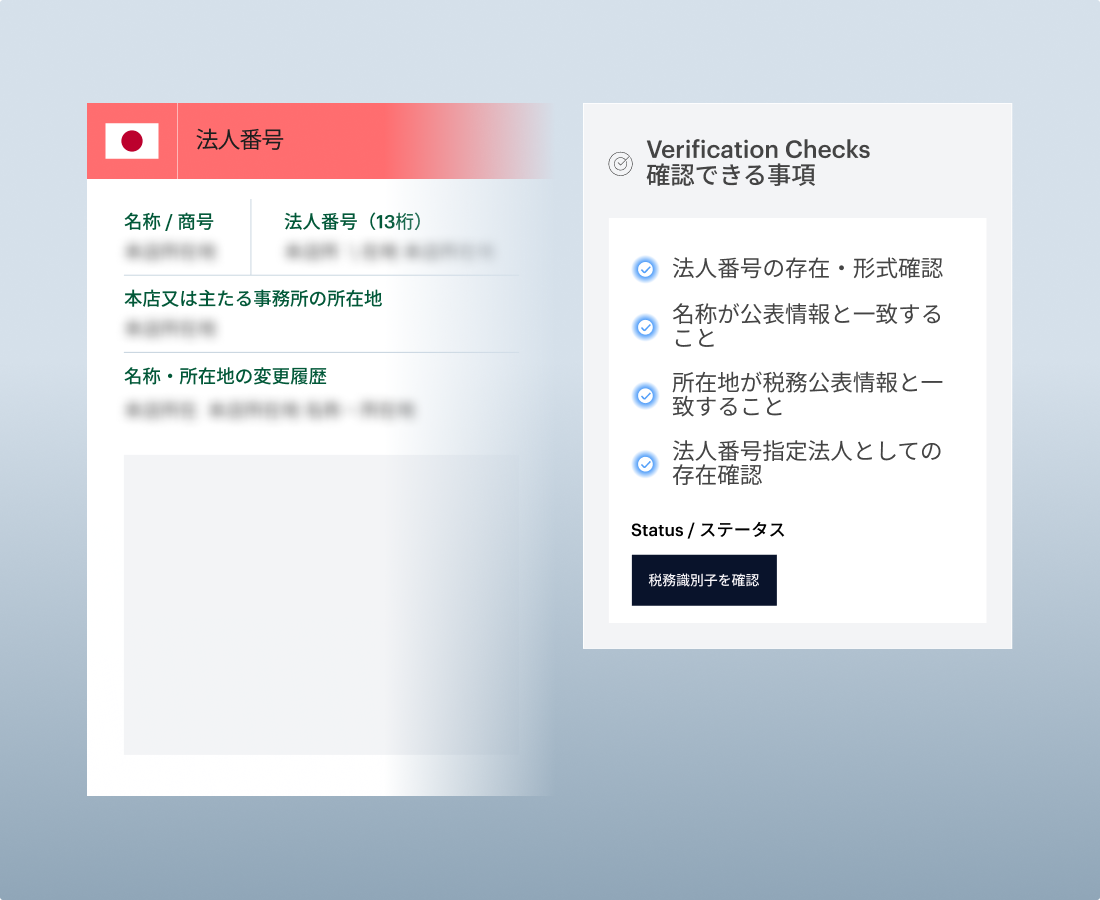Click checkmark icon beside 所在地が税務公表情報と一致すること
Screen dimensions: 1100x900
(646, 395)
